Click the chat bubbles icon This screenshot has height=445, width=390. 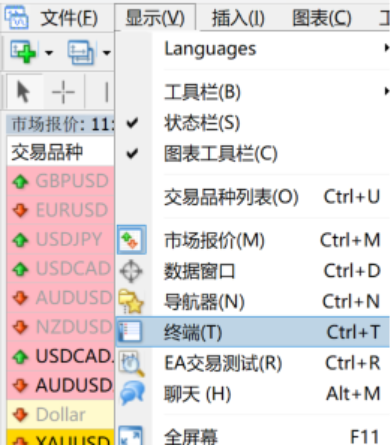(132, 393)
